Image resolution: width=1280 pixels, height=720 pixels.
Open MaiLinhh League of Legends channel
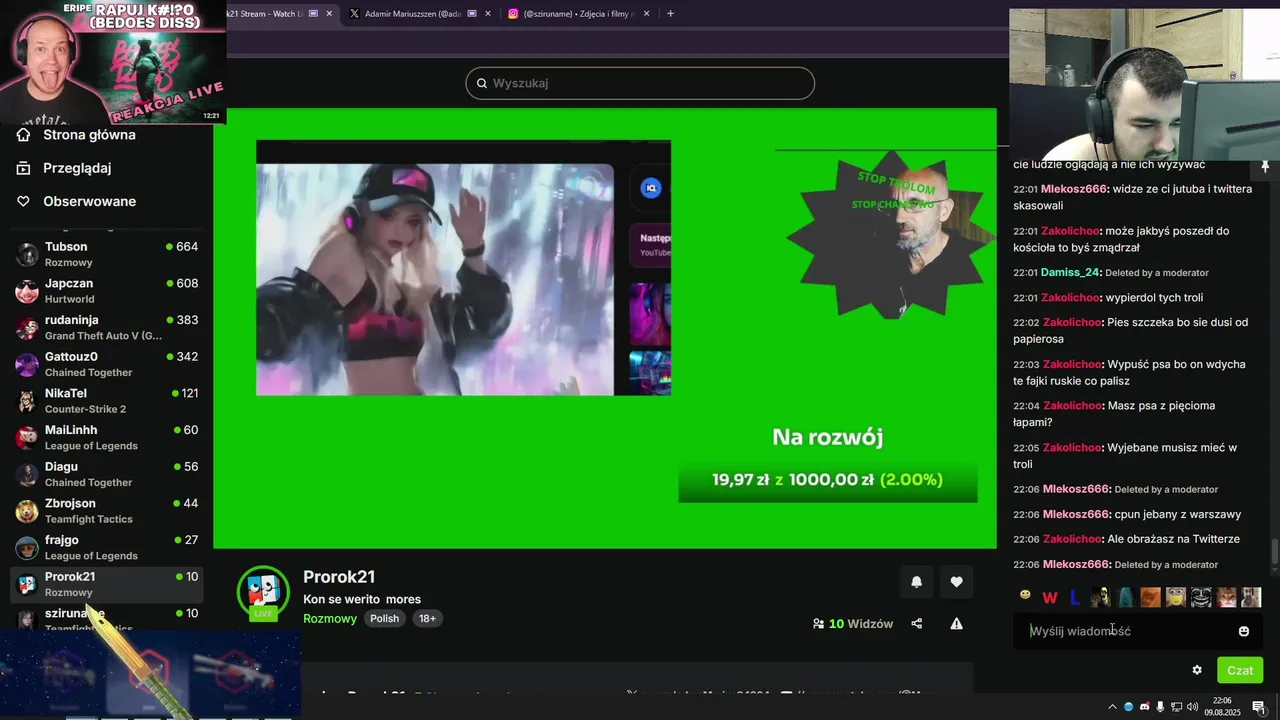106,437
